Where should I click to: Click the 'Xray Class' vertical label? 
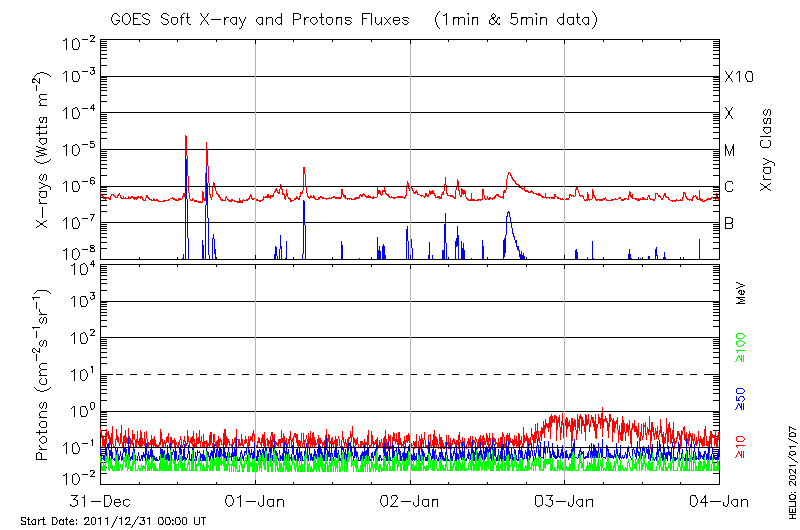tap(766, 150)
